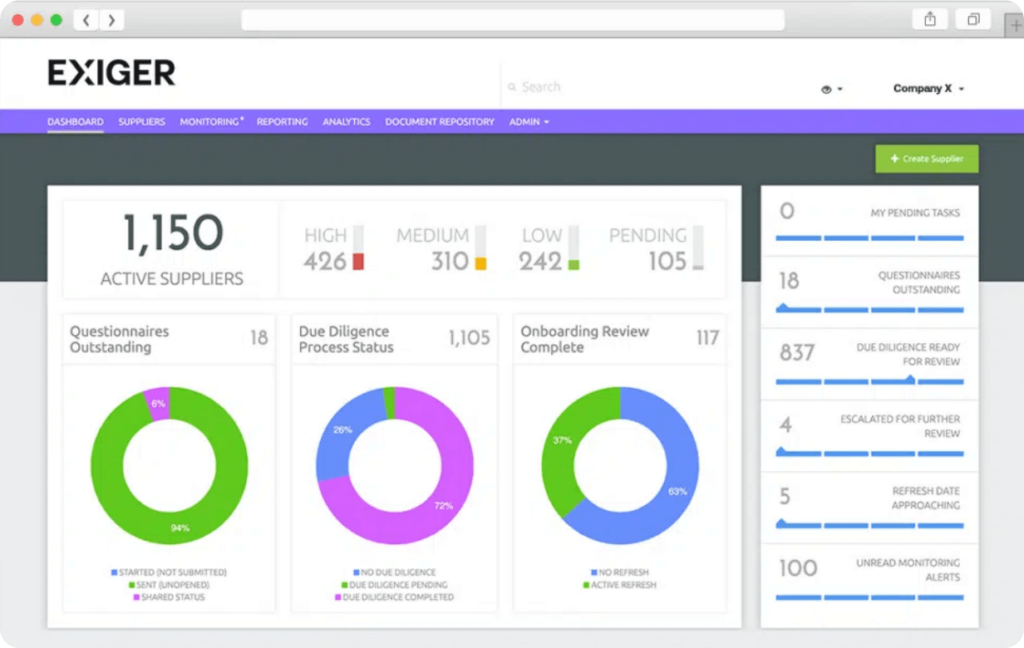The image size is (1024, 648).
Task: Add a new browser tab
Action: click(1015, 25)
